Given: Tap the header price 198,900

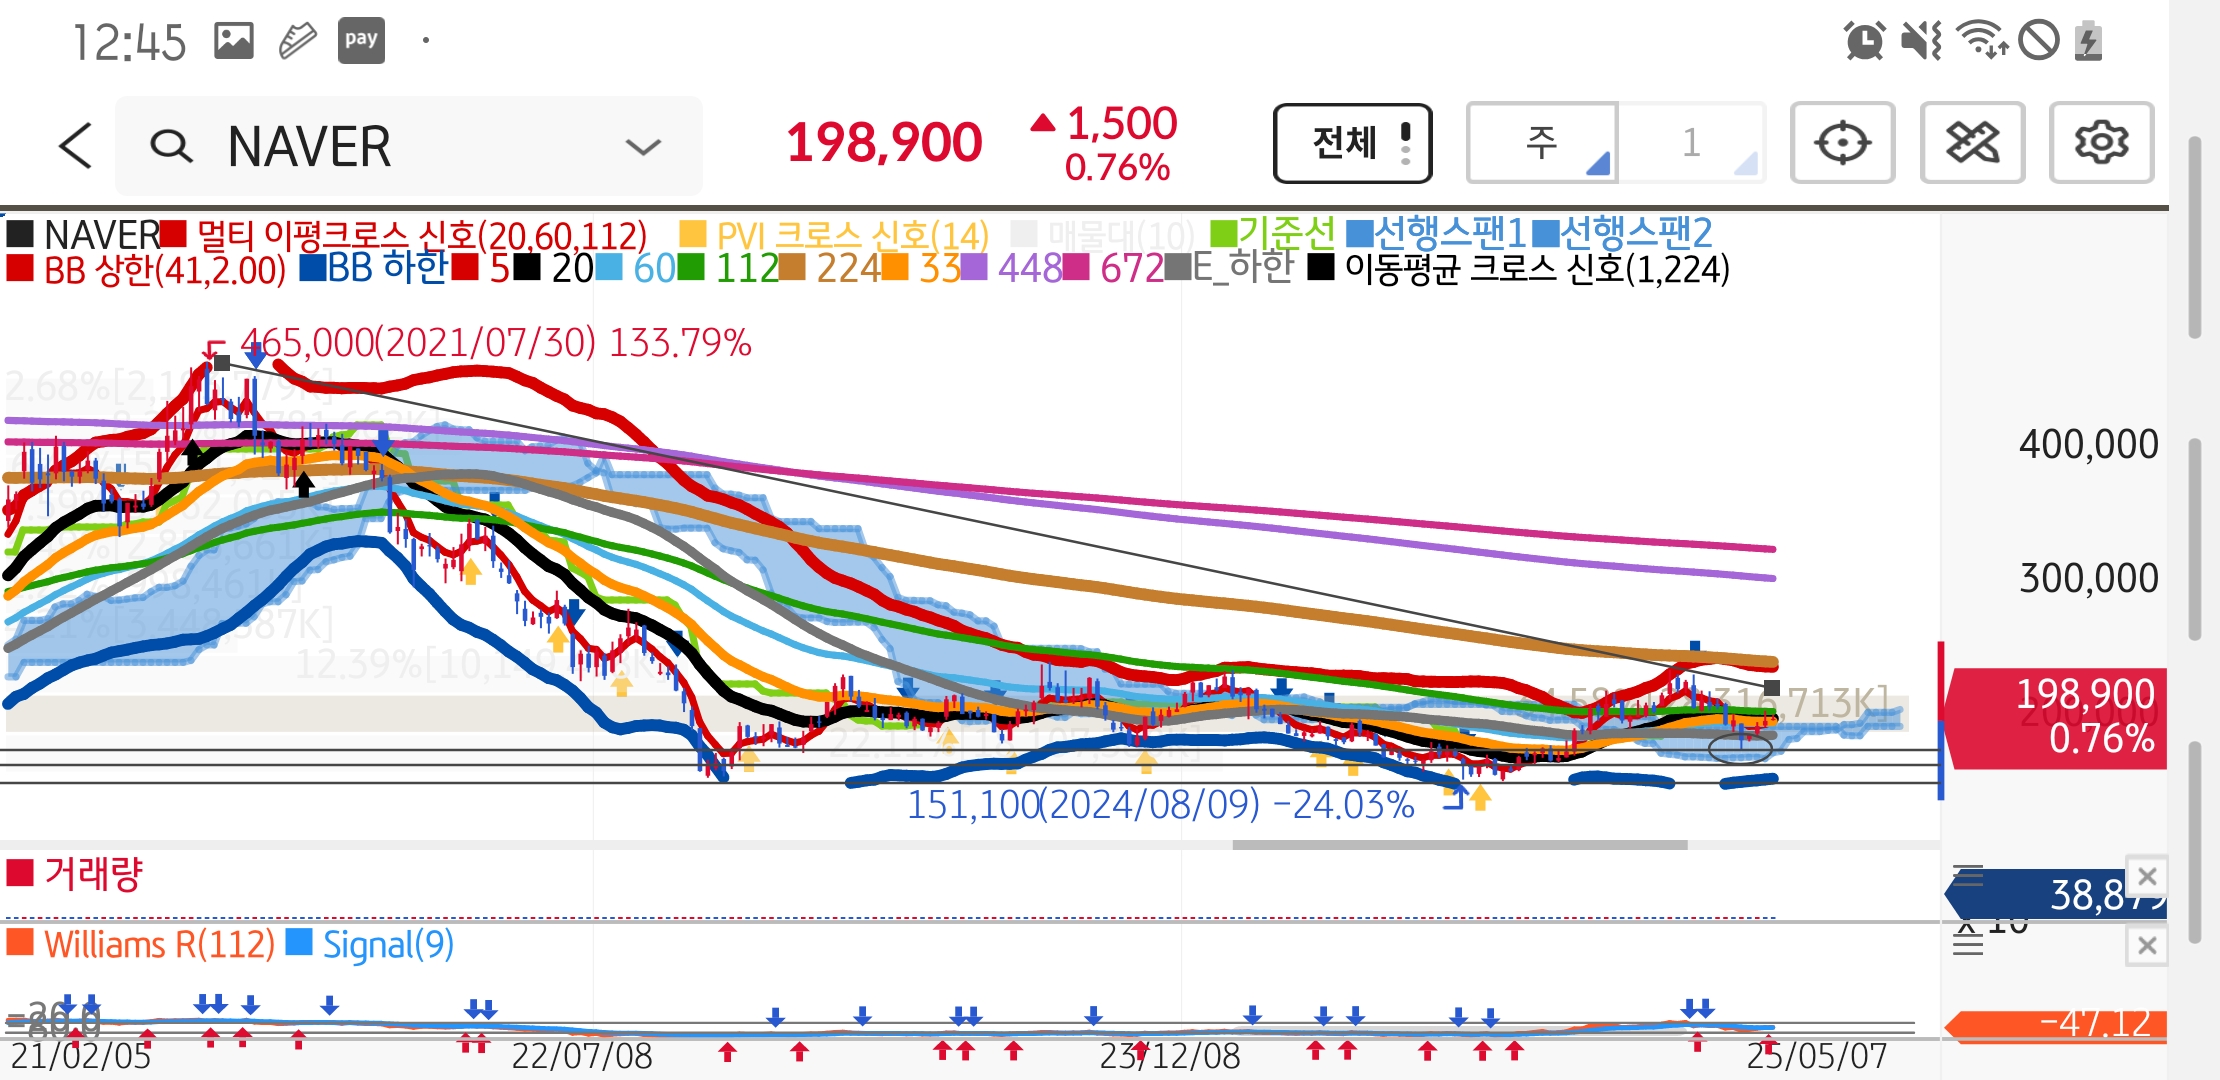Looking at the screenshot, I should [884, 143].
